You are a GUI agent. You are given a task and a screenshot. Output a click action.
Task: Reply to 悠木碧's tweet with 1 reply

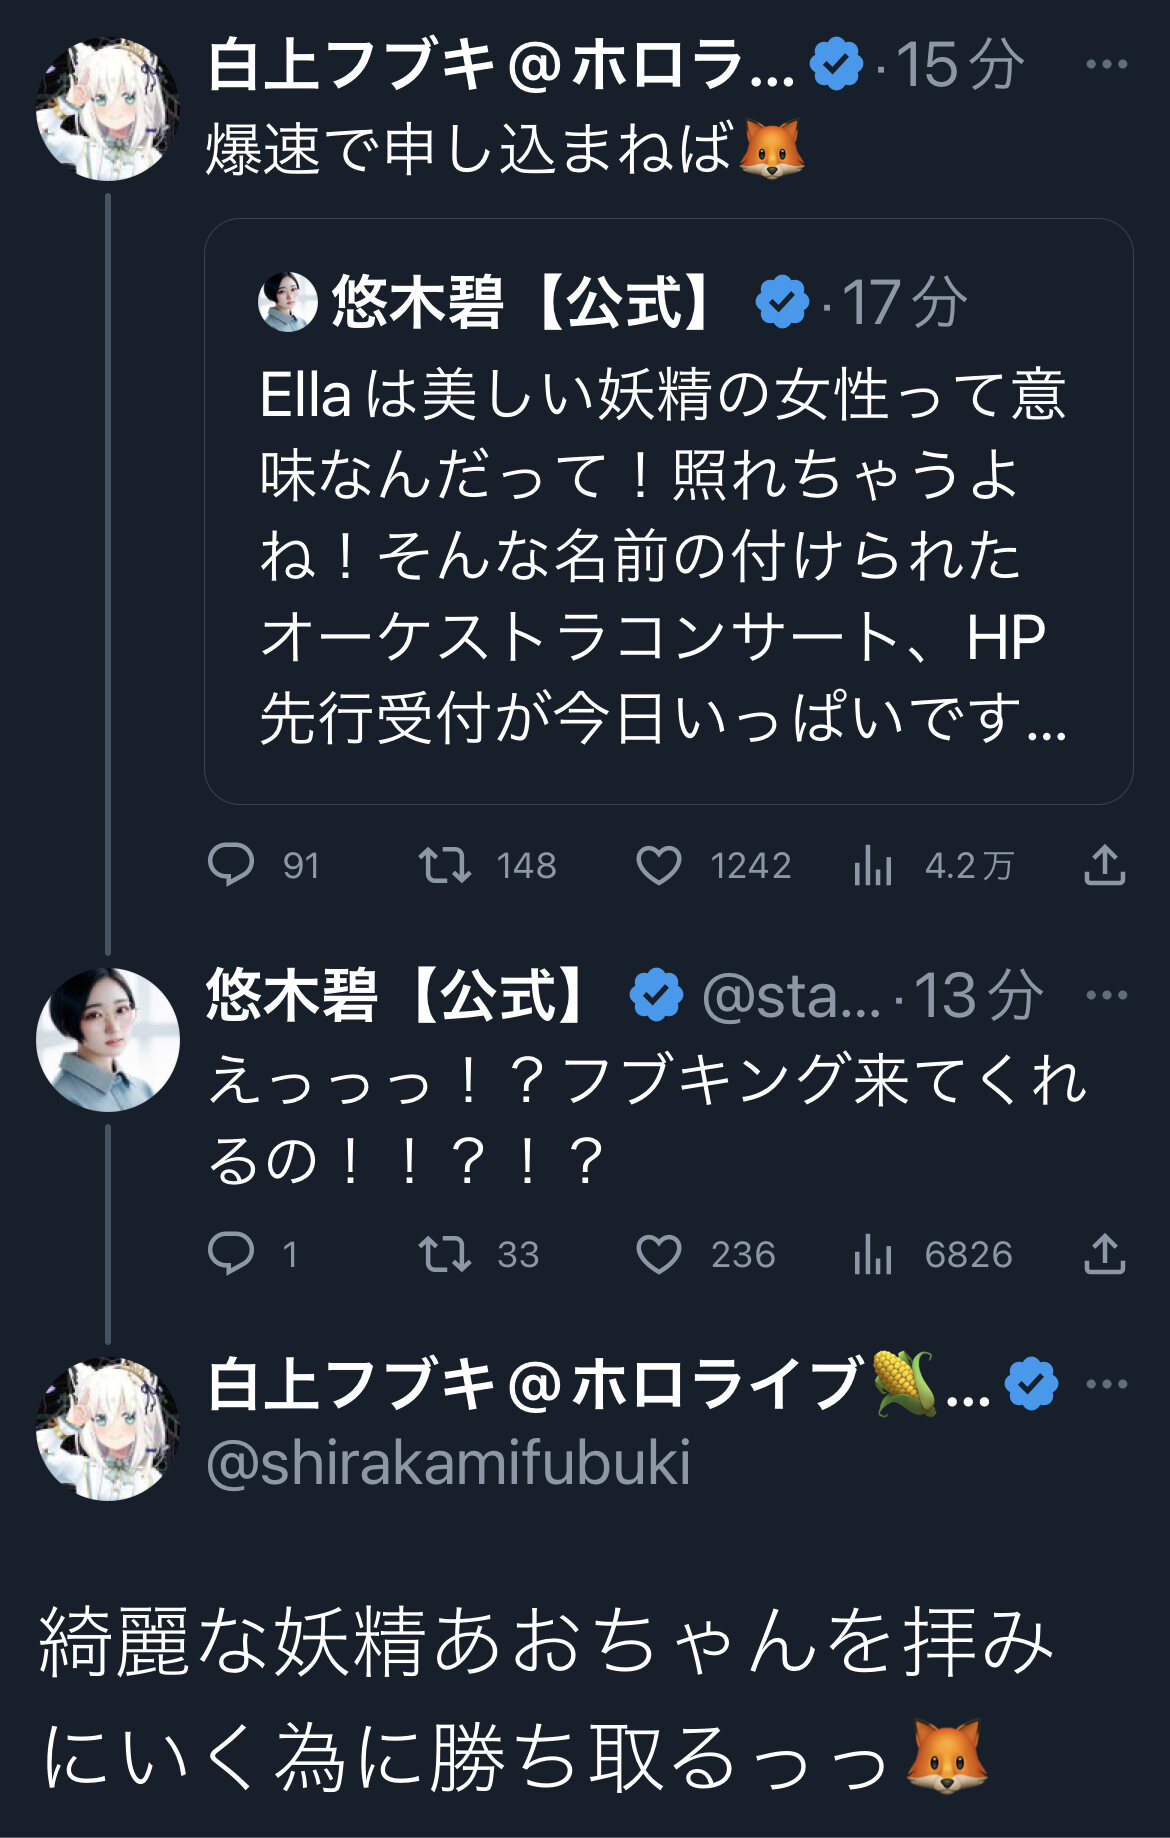pyautogui.click(x=231, y=1253)
